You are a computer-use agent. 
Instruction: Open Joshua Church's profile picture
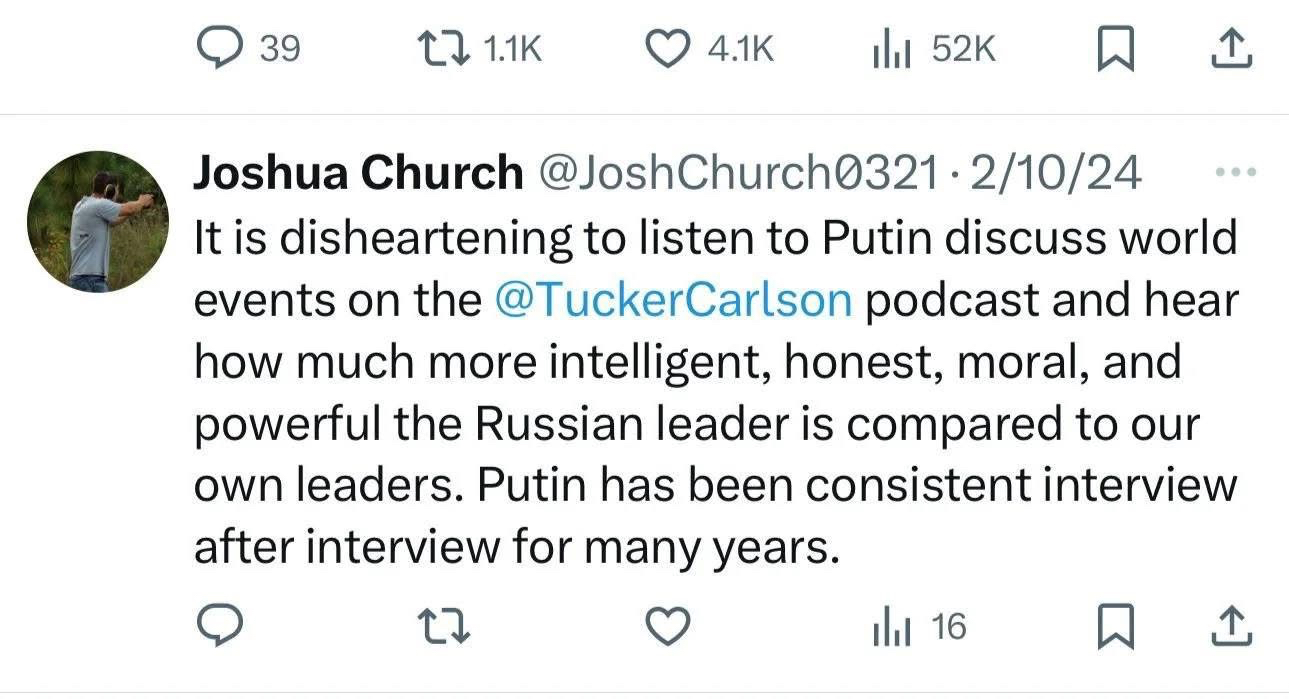[98, 221]
